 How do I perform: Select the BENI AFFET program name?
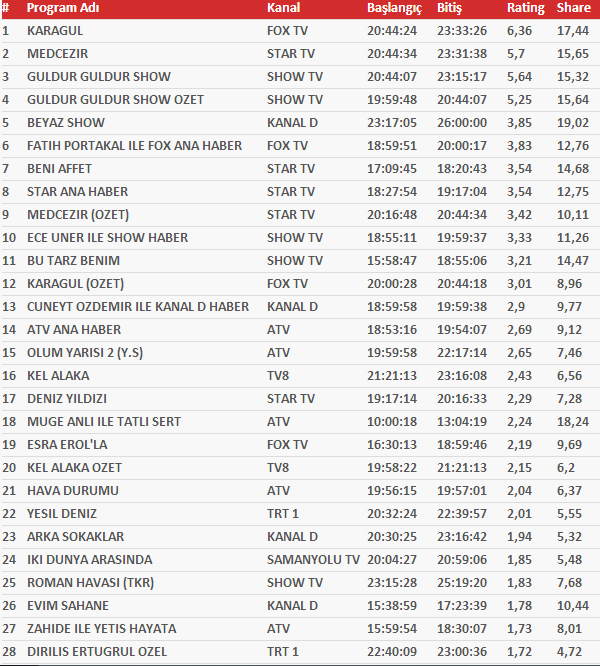[x=59, y=168]
